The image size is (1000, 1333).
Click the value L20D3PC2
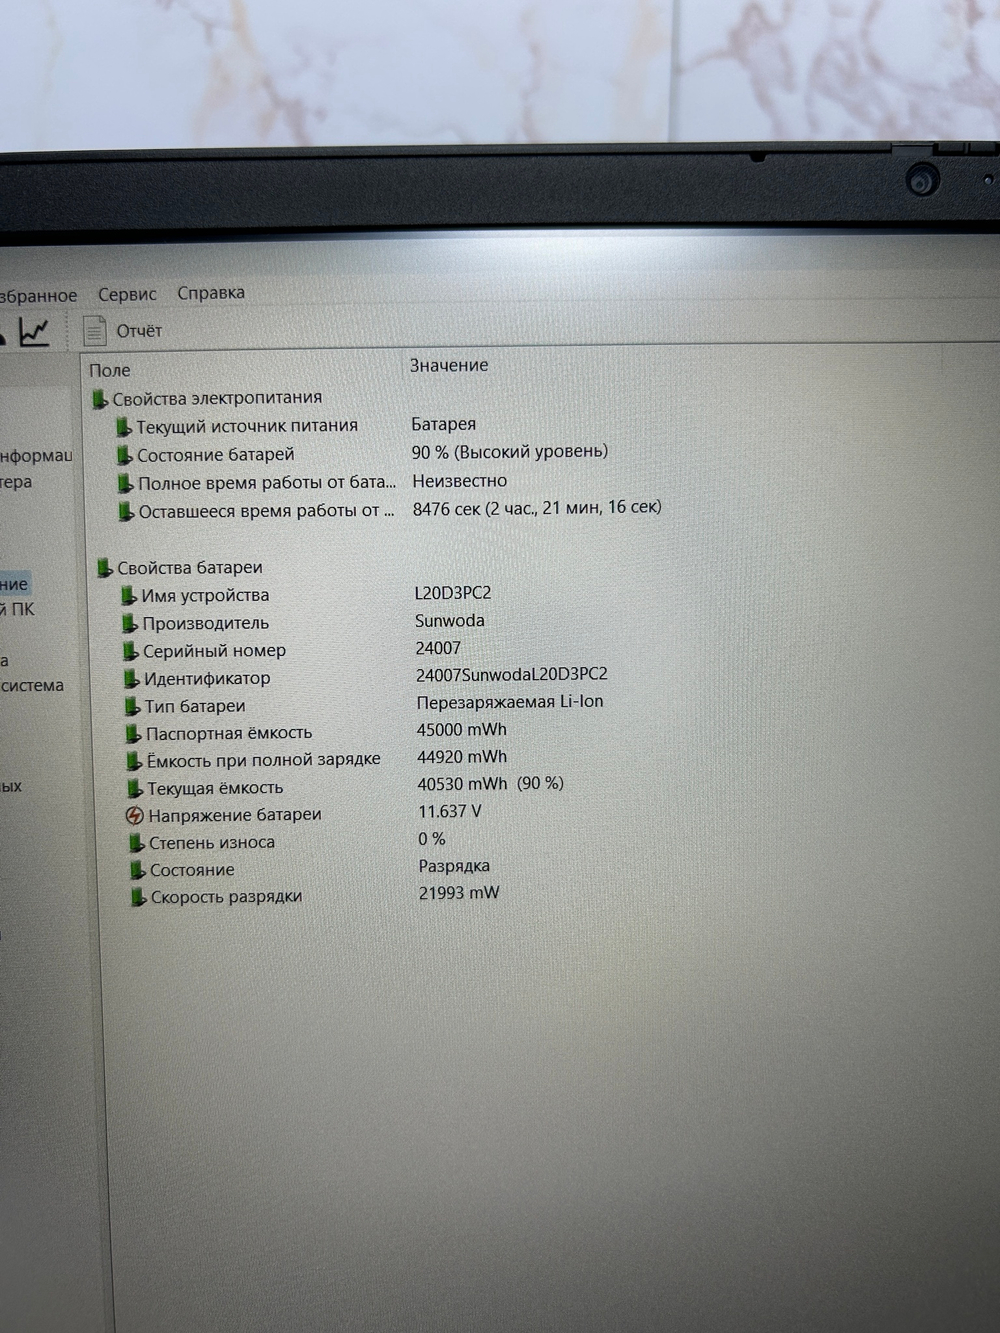[453, 593]
